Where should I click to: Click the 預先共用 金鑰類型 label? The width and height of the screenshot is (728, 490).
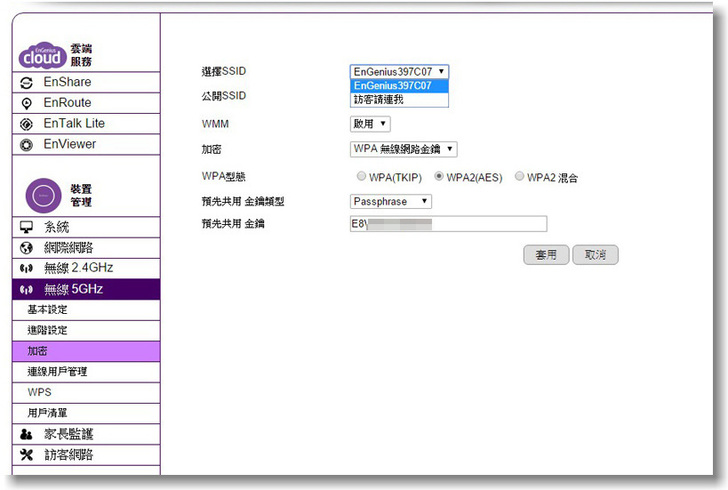pos(243,202)
